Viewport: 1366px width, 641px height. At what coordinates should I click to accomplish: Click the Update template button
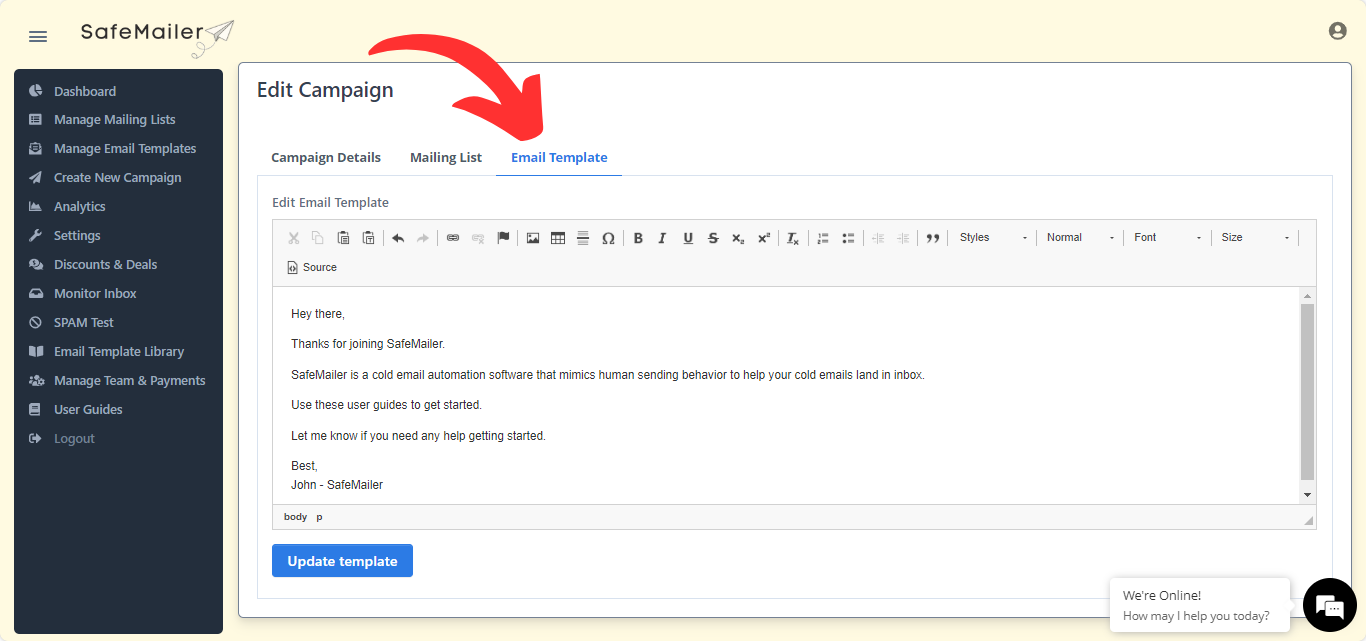point(342,561)
